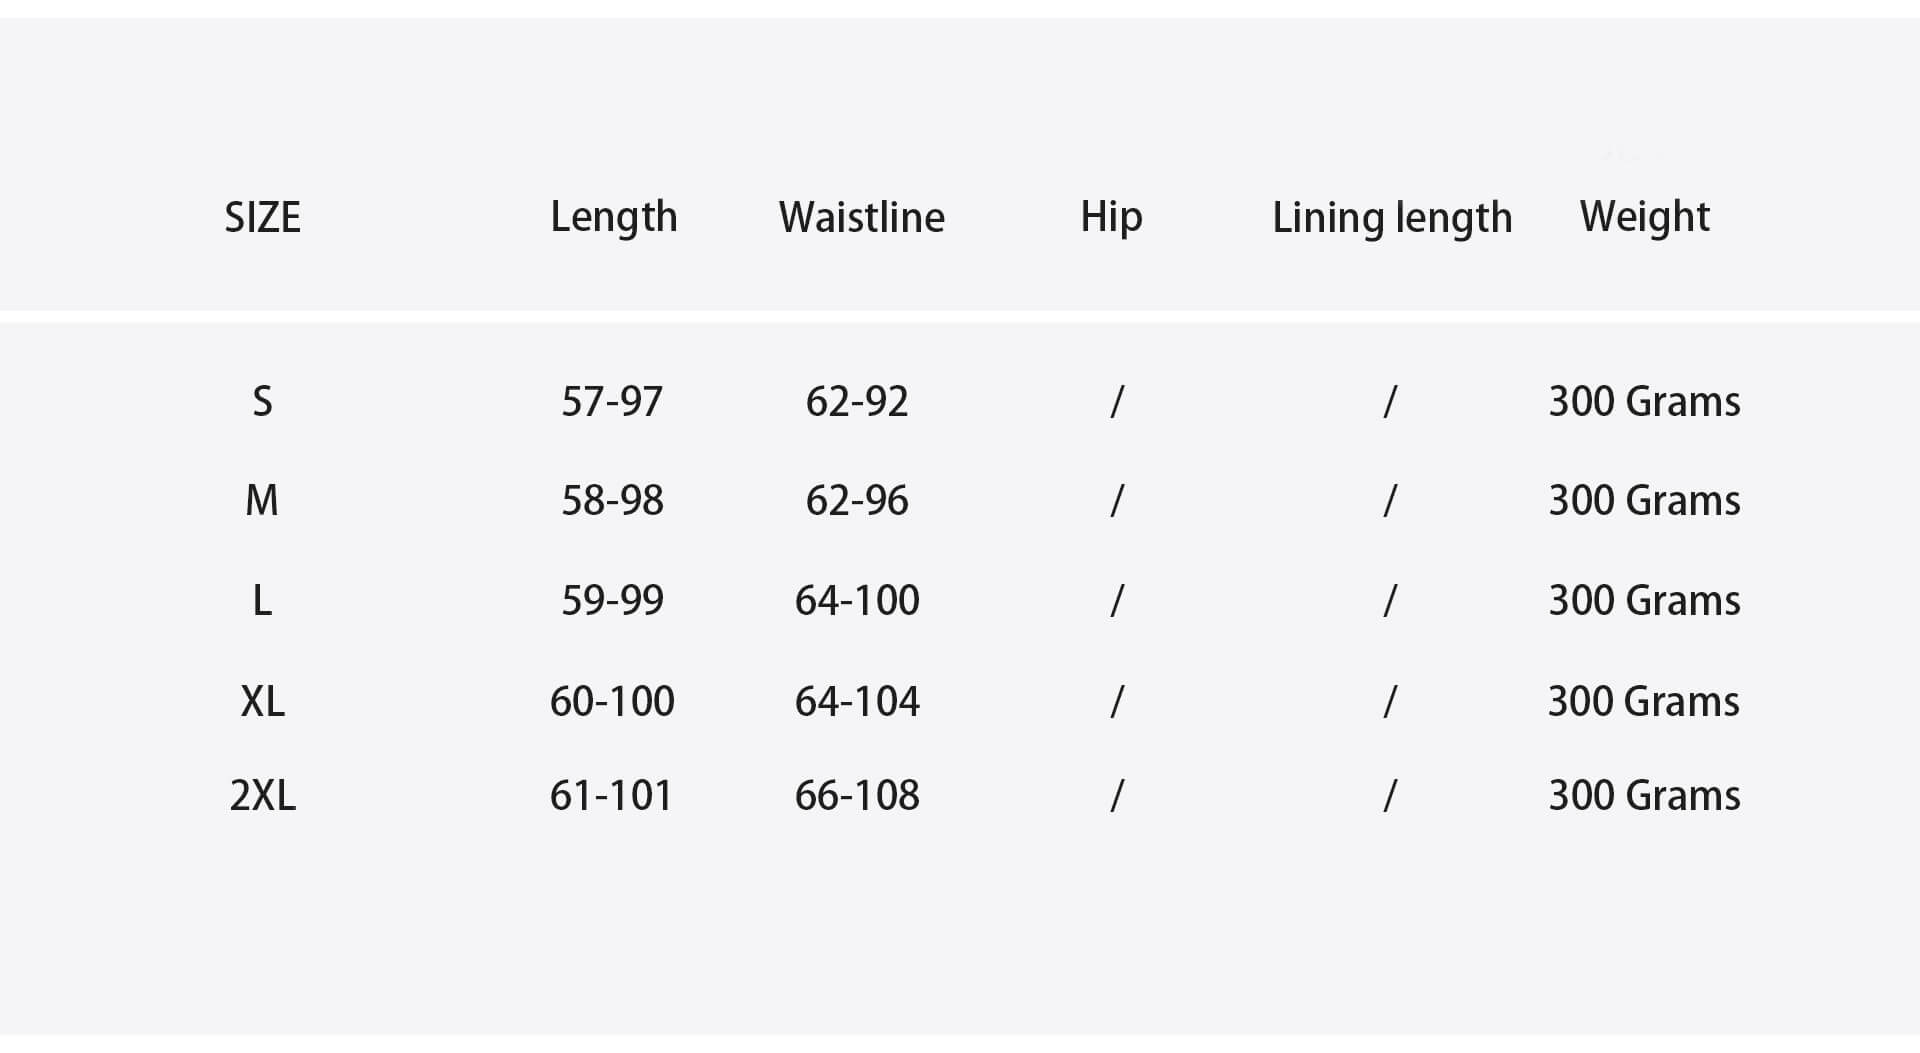Viewport: 1920px width, 1053px height.
Task: Click the XL size row label
Action: point(262,702)
